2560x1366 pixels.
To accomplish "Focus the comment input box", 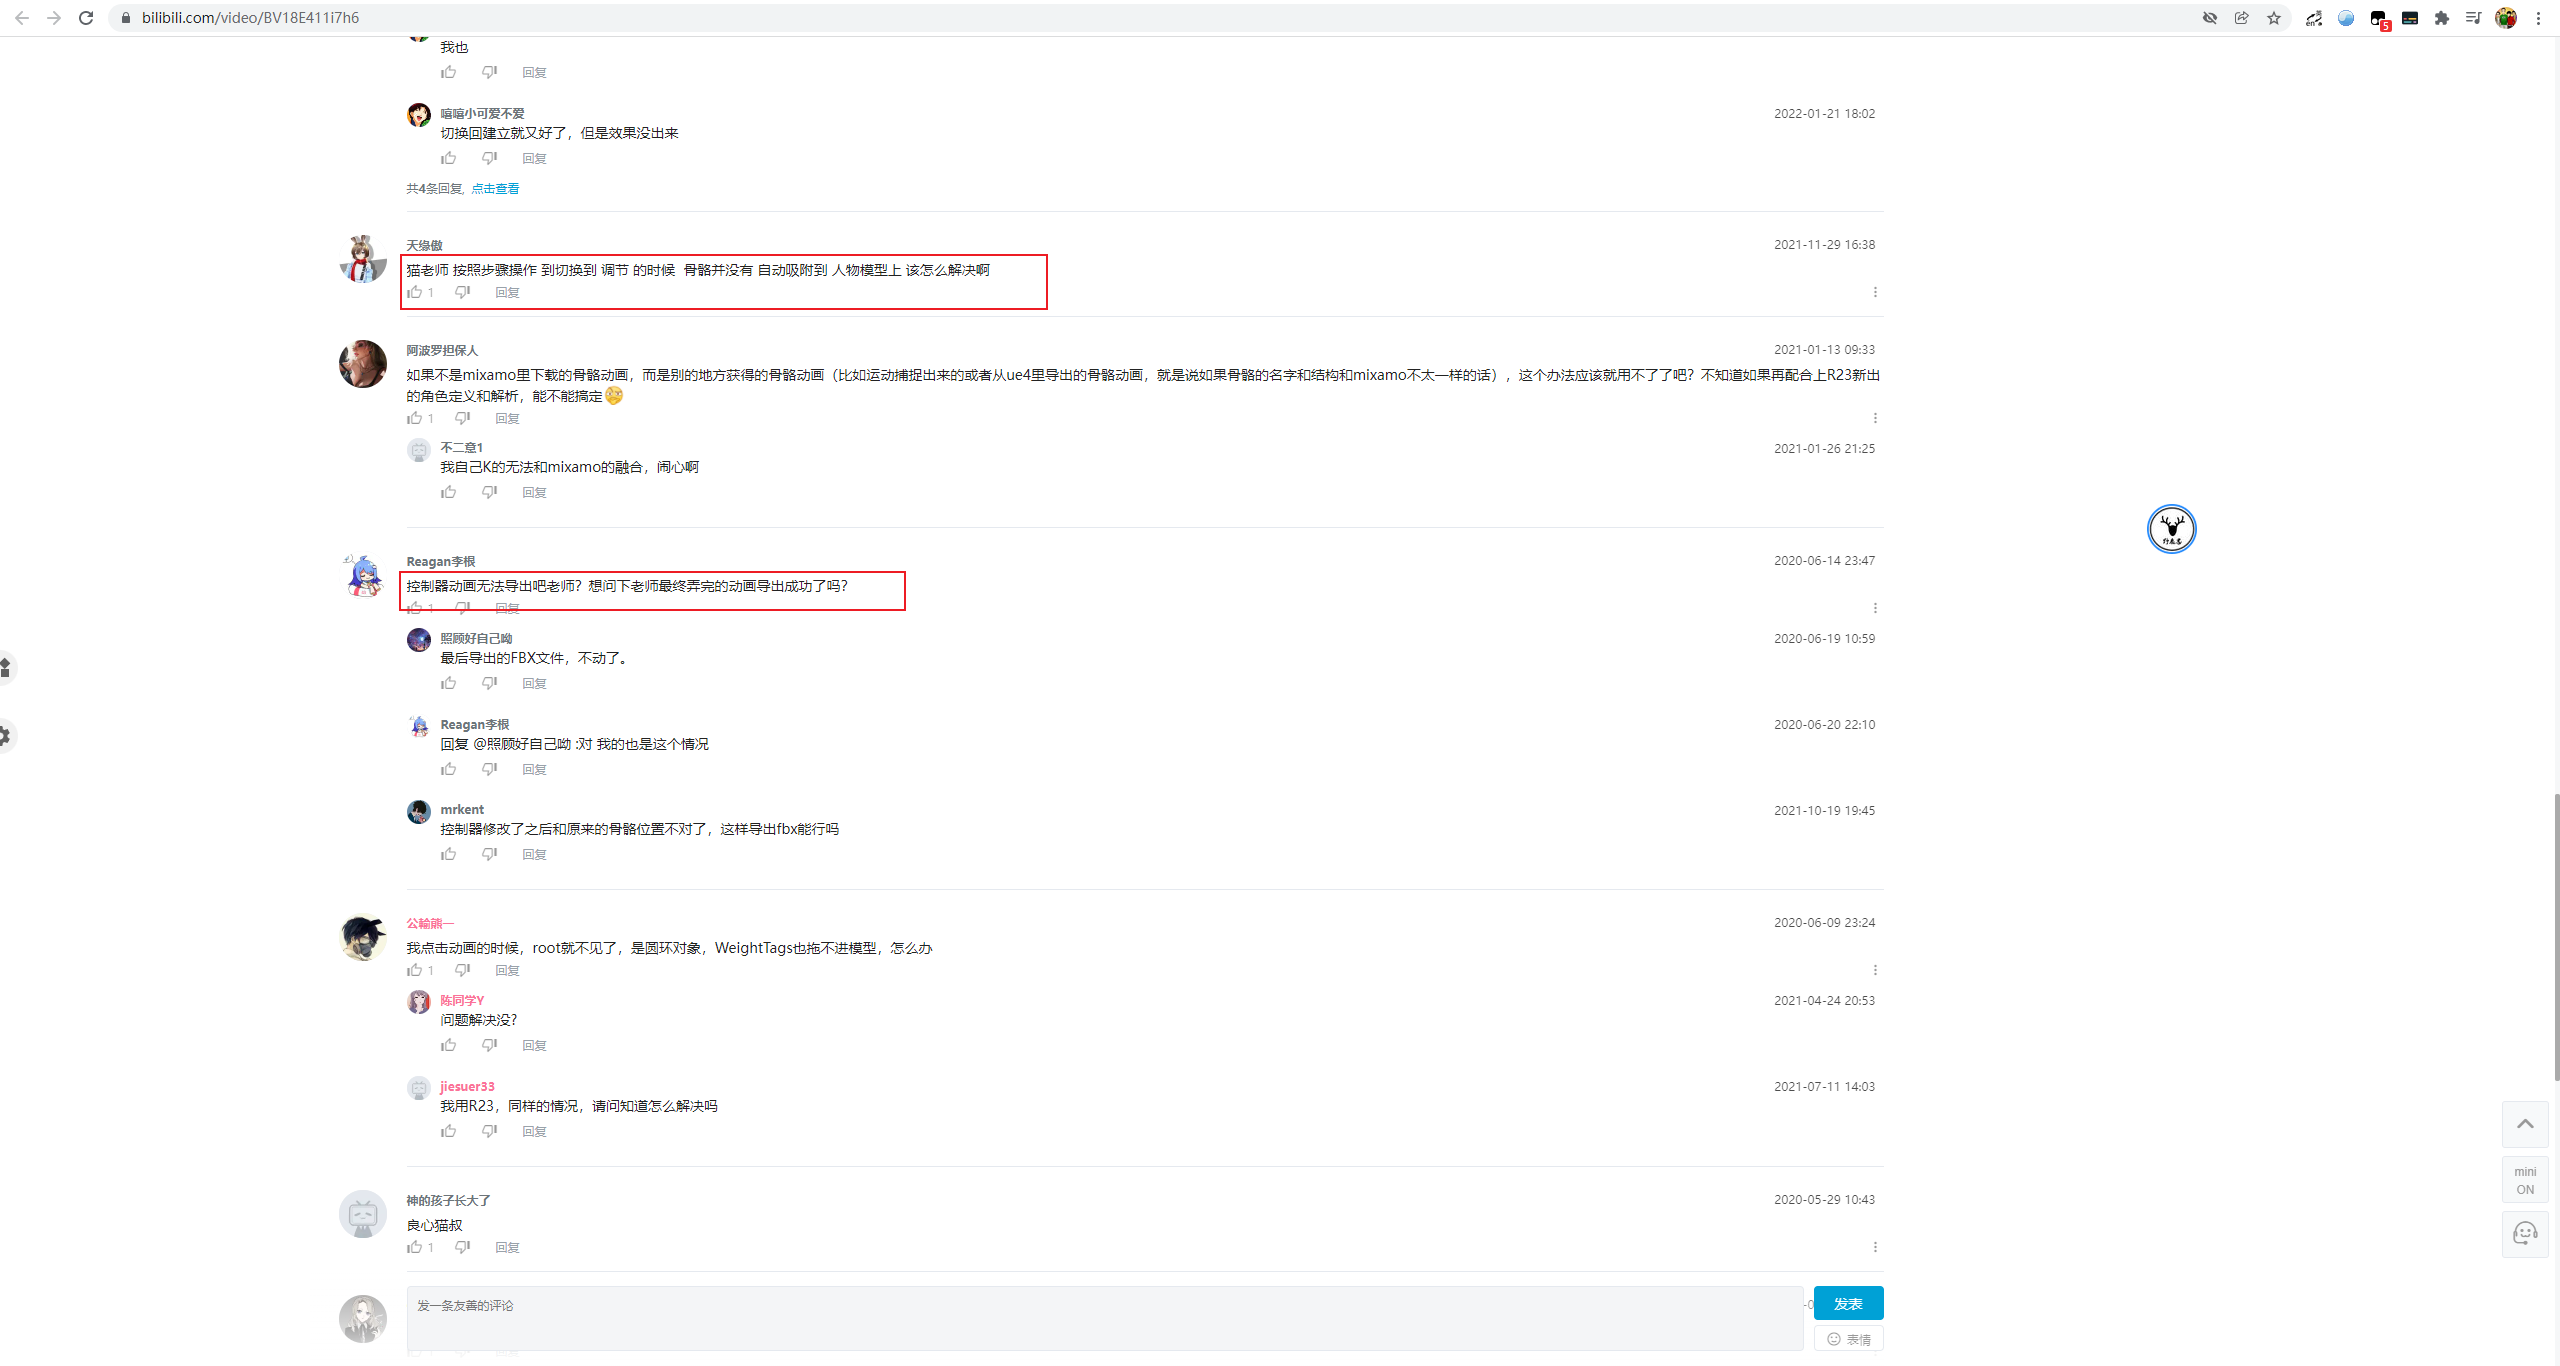I will (1104, 1318).
